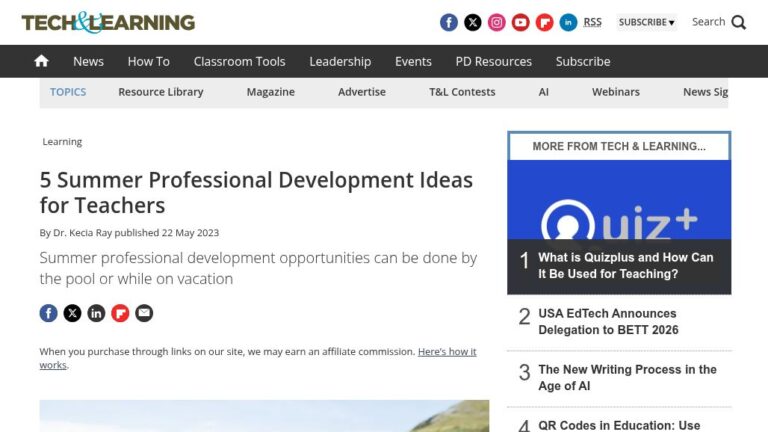Go to home via house icon
This screenshot has width=768, height=432.
pos(42,61)
